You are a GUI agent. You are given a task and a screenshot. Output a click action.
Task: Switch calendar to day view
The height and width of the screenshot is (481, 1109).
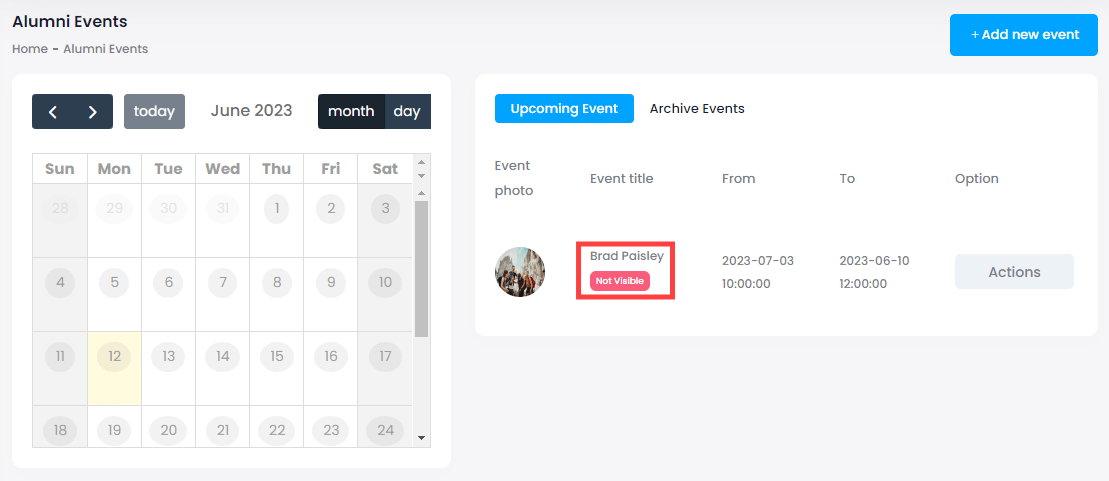click(407, 112)
